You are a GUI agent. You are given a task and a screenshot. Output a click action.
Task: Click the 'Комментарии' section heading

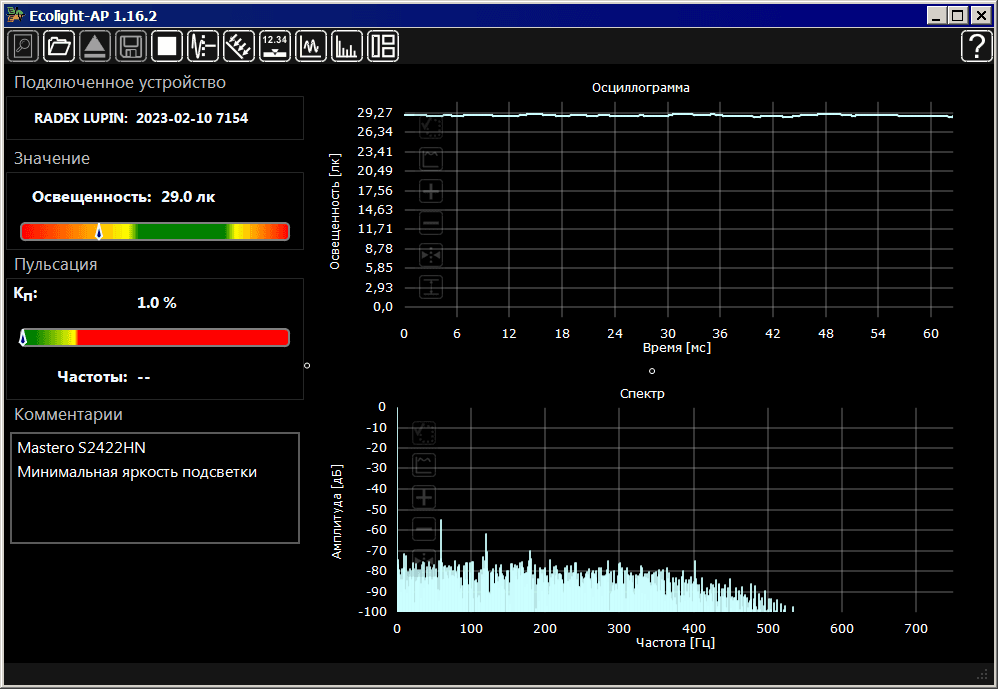(x=68, y=415)
